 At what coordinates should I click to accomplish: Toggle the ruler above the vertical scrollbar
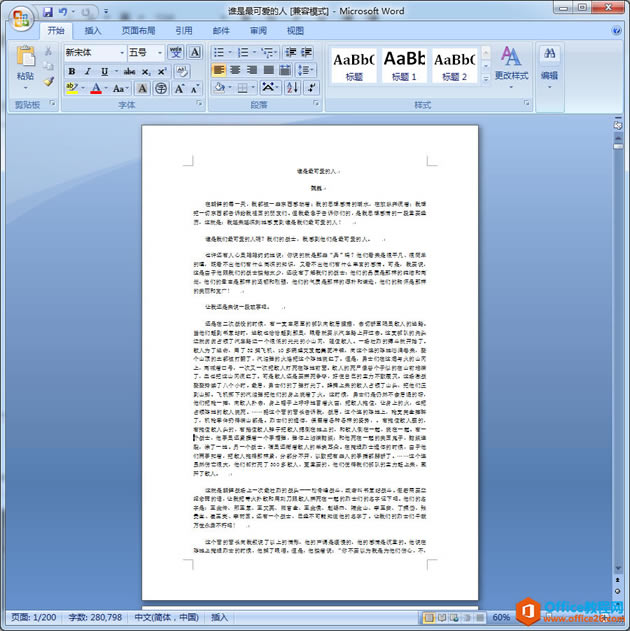click(618, 126)
